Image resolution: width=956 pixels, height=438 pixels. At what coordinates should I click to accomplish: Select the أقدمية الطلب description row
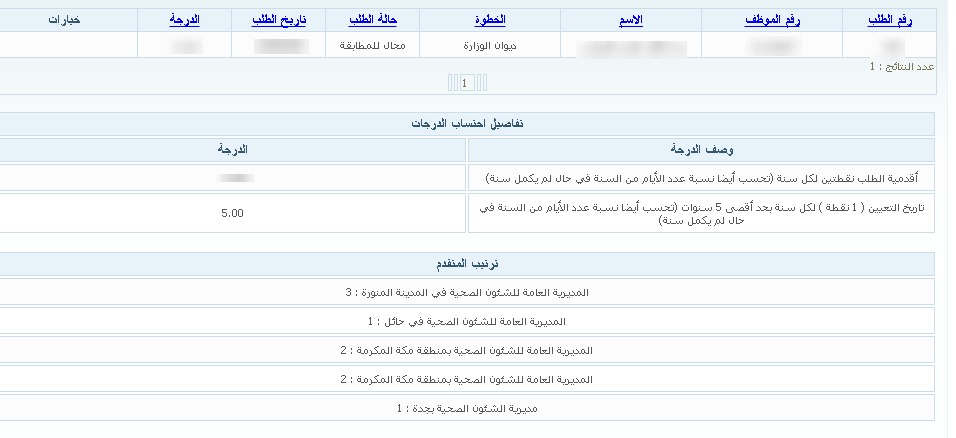pyautogui.click(x=701, y=177)
